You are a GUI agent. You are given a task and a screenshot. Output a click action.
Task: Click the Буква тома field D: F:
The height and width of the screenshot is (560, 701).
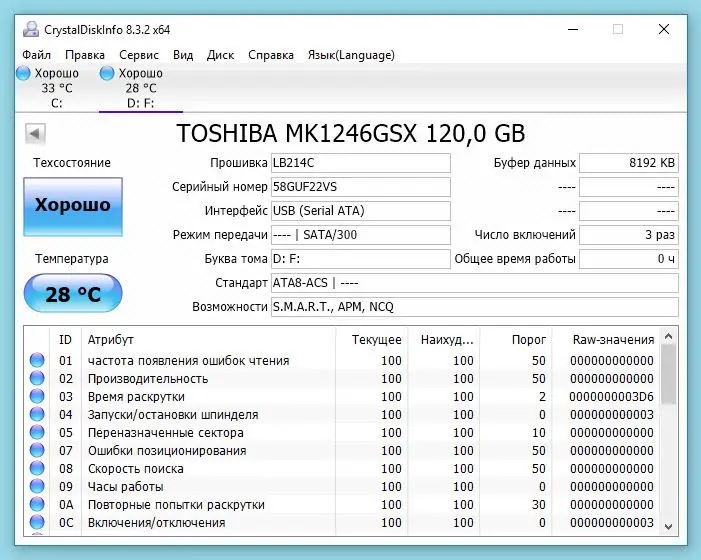(x=361, y=259)
